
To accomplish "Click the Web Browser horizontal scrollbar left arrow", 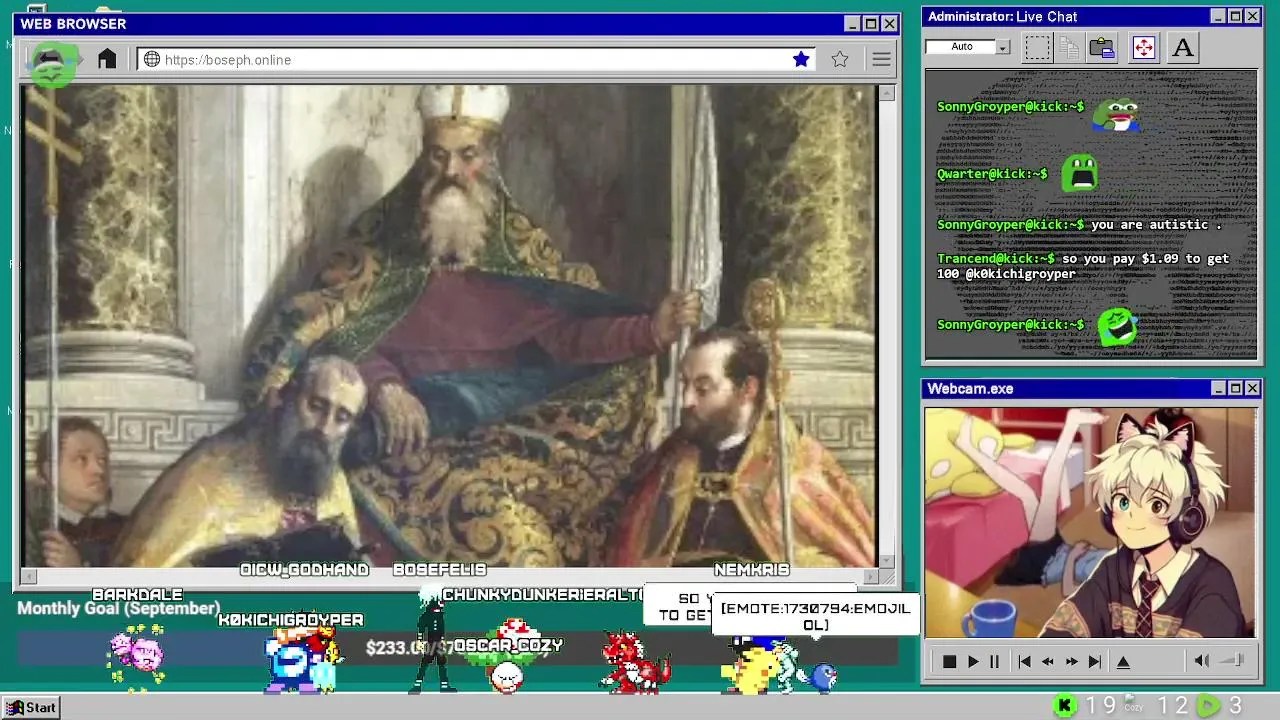I will click(28, 577).
